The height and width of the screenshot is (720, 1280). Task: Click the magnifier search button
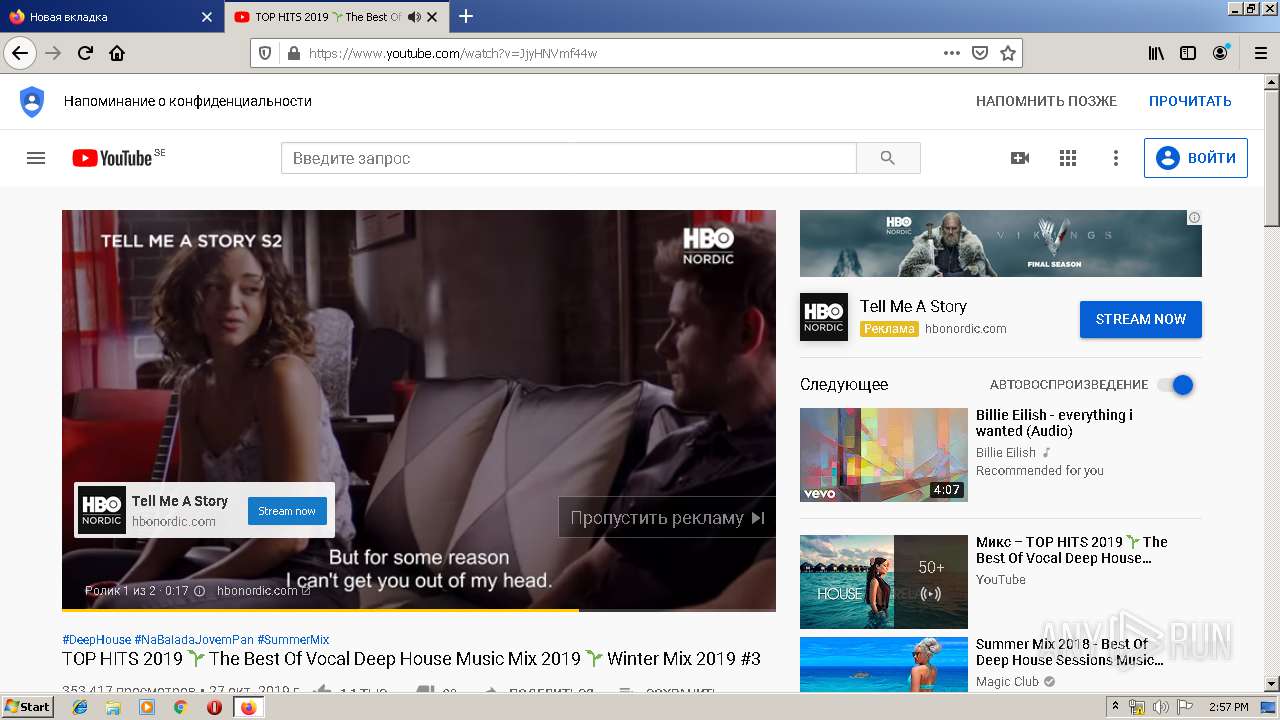coord(888,158)
